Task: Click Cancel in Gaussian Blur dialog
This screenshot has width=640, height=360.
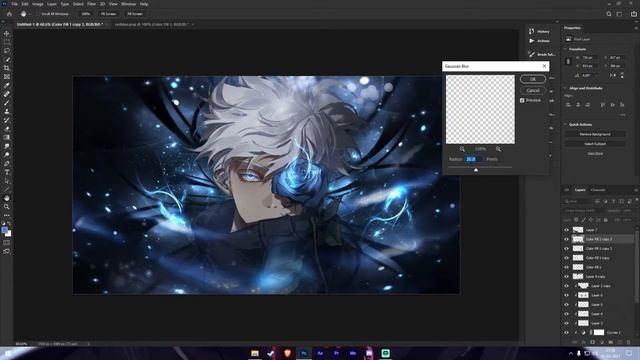Action: click(533, 91)
